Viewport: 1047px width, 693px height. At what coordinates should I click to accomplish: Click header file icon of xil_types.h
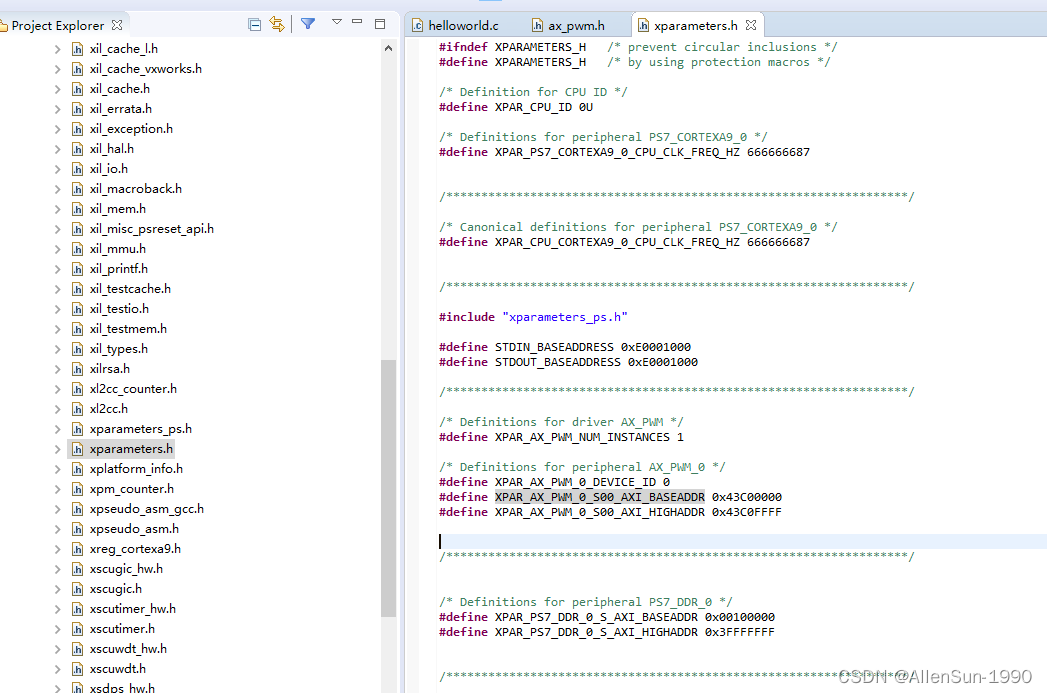pos(77,349)
